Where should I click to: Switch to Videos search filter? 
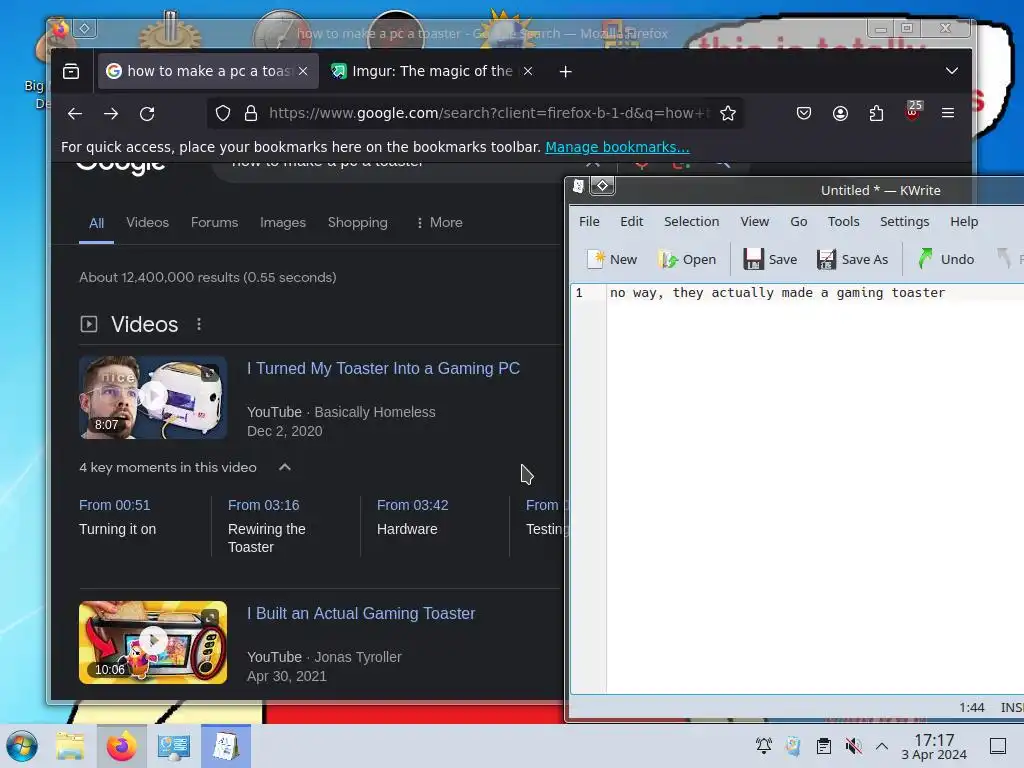point(148,223)
